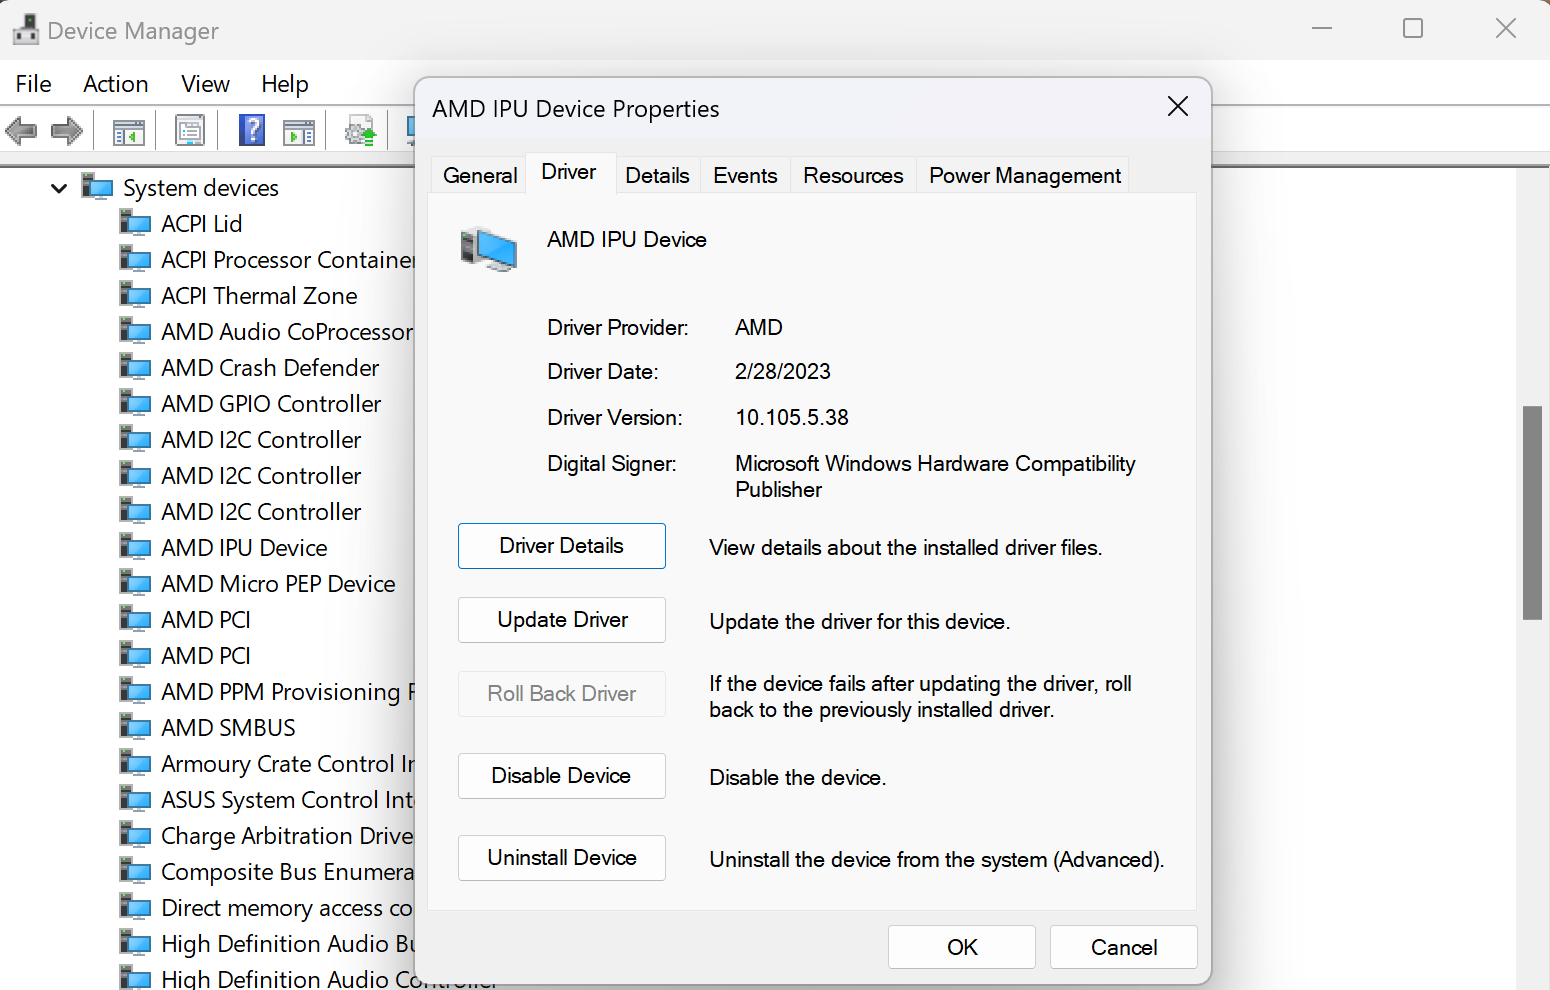Image resolution: width=1550 pixels, height=990 pixels.
Task: Click the icon beside AMD SMBUS
Action: coord(135,725)
